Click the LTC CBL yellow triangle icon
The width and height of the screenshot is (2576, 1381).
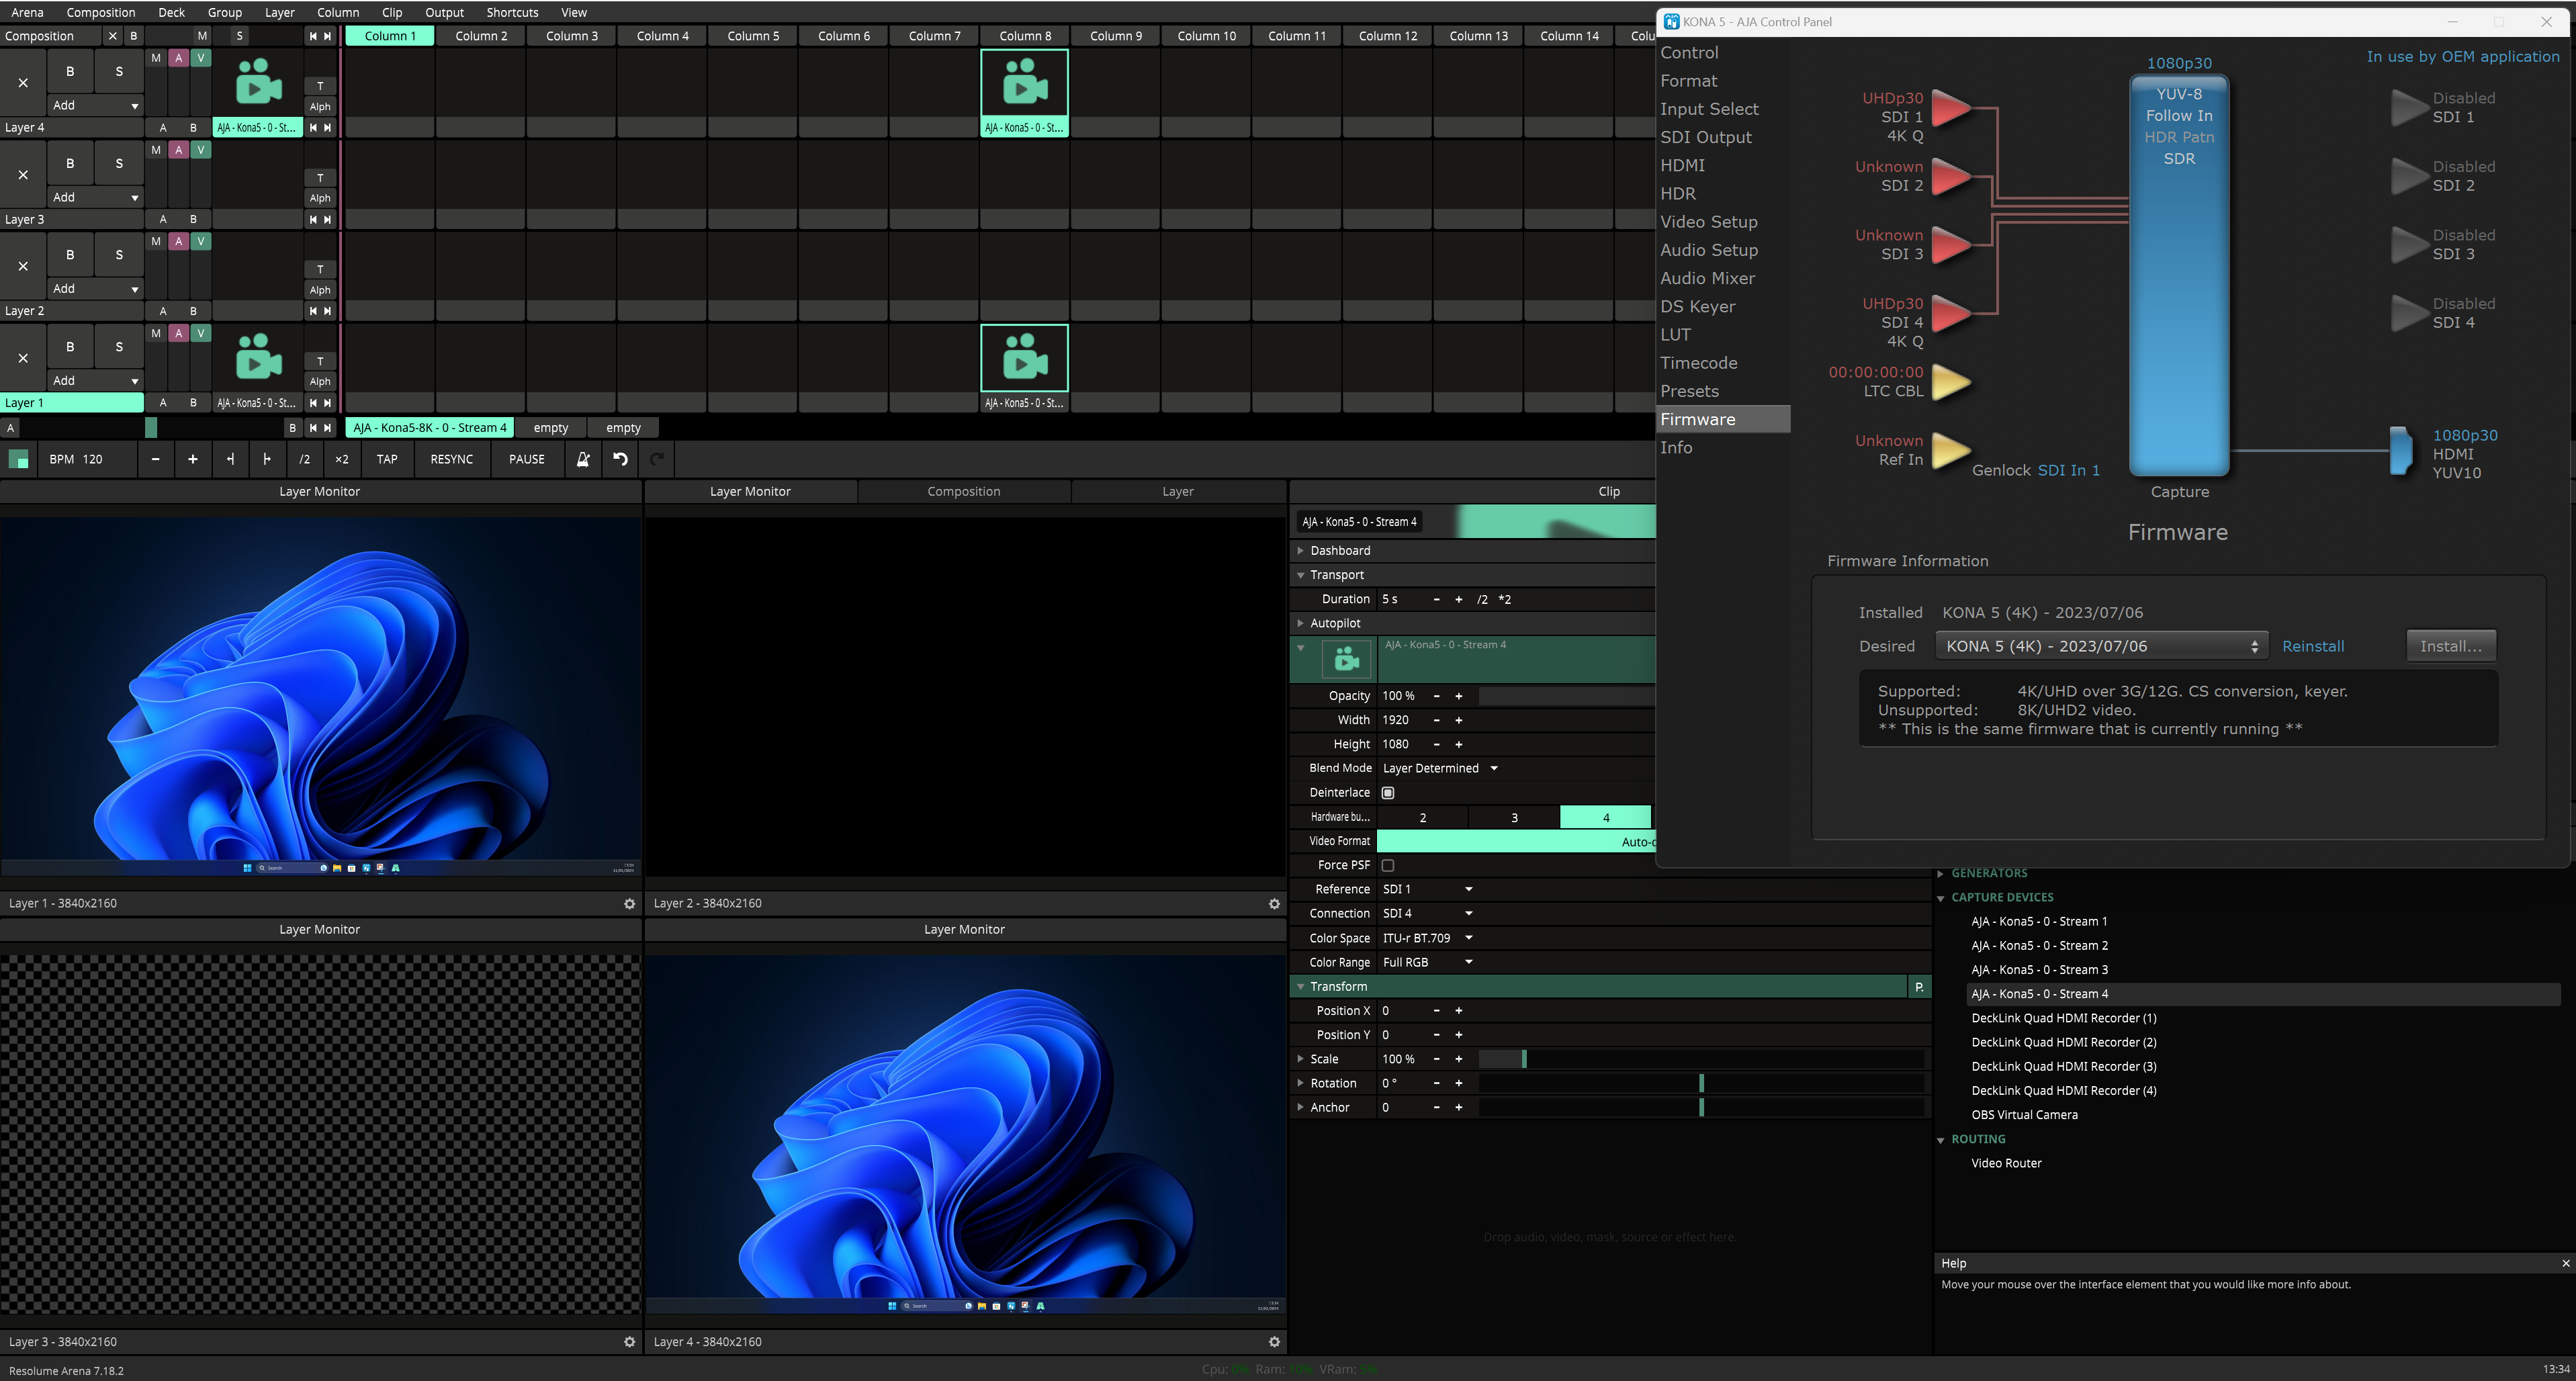coord(1949,382)
